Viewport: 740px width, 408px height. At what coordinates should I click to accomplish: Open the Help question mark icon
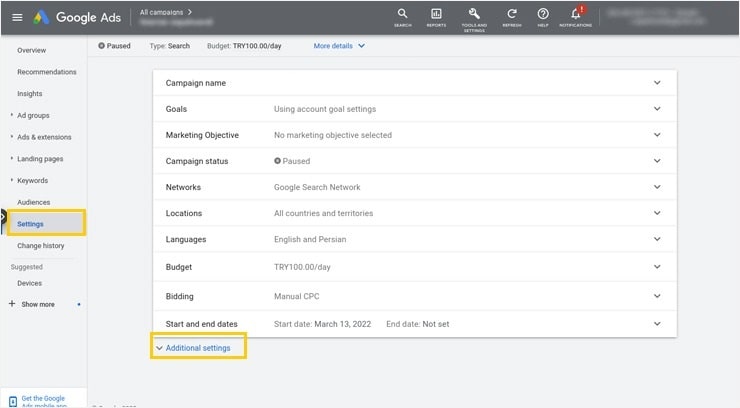tap(543, 15)
